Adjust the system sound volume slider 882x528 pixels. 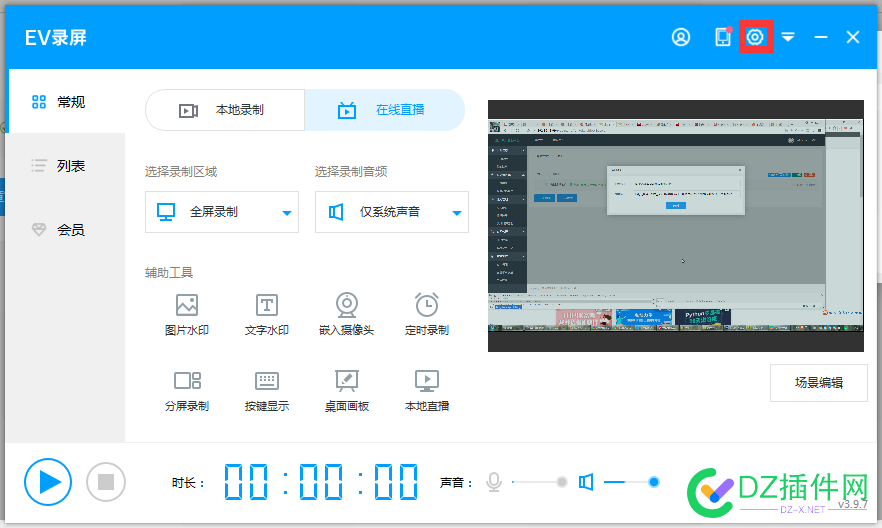tap(631, 482)
